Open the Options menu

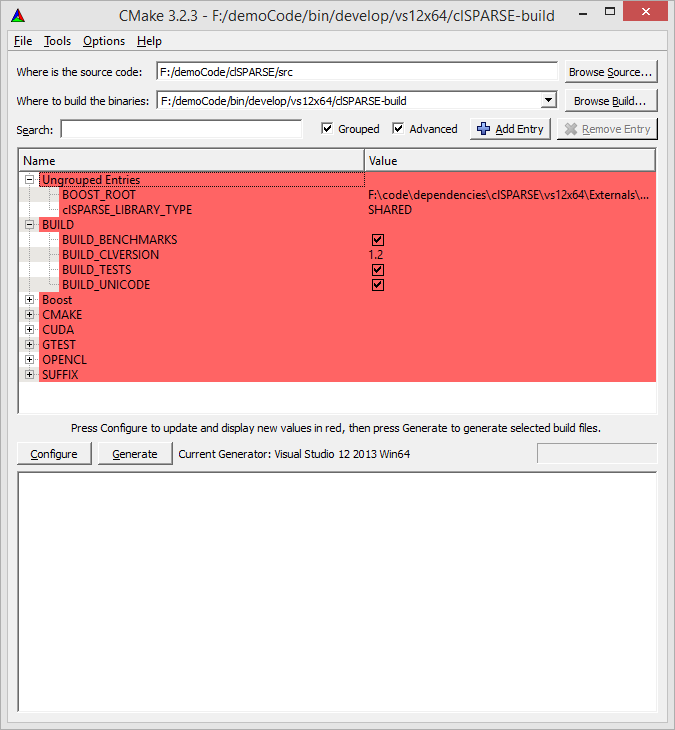pyautogui.click(x=104, y=41)
